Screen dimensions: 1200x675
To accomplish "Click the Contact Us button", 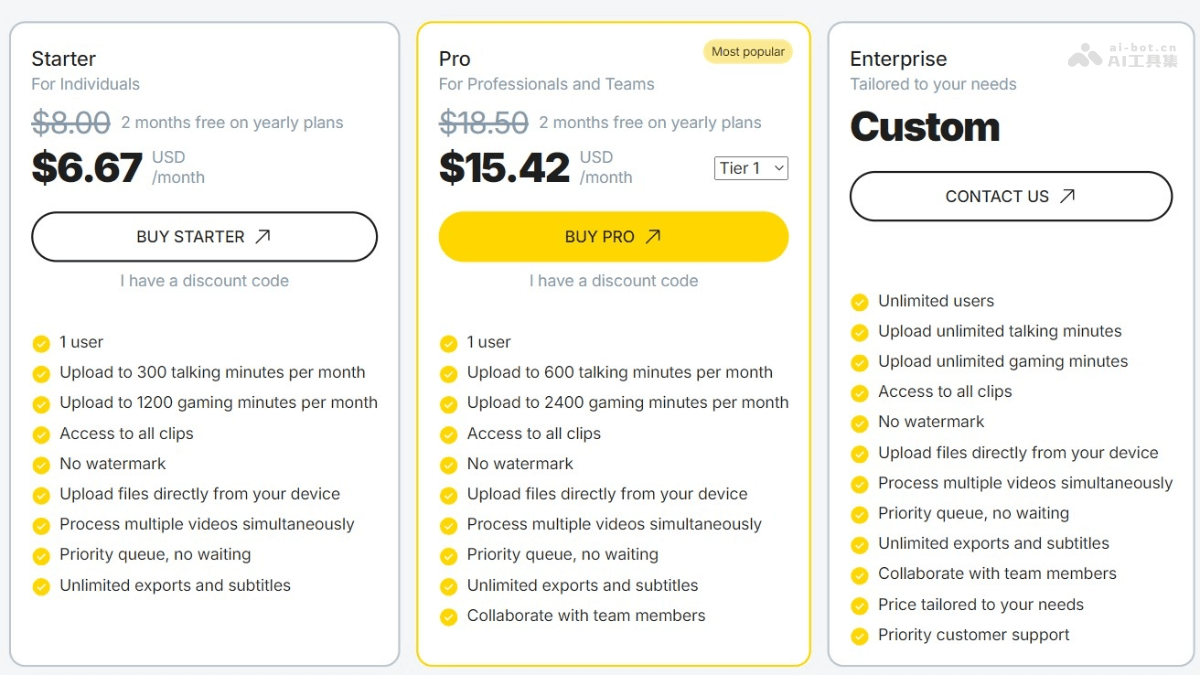I will 1010,197.
